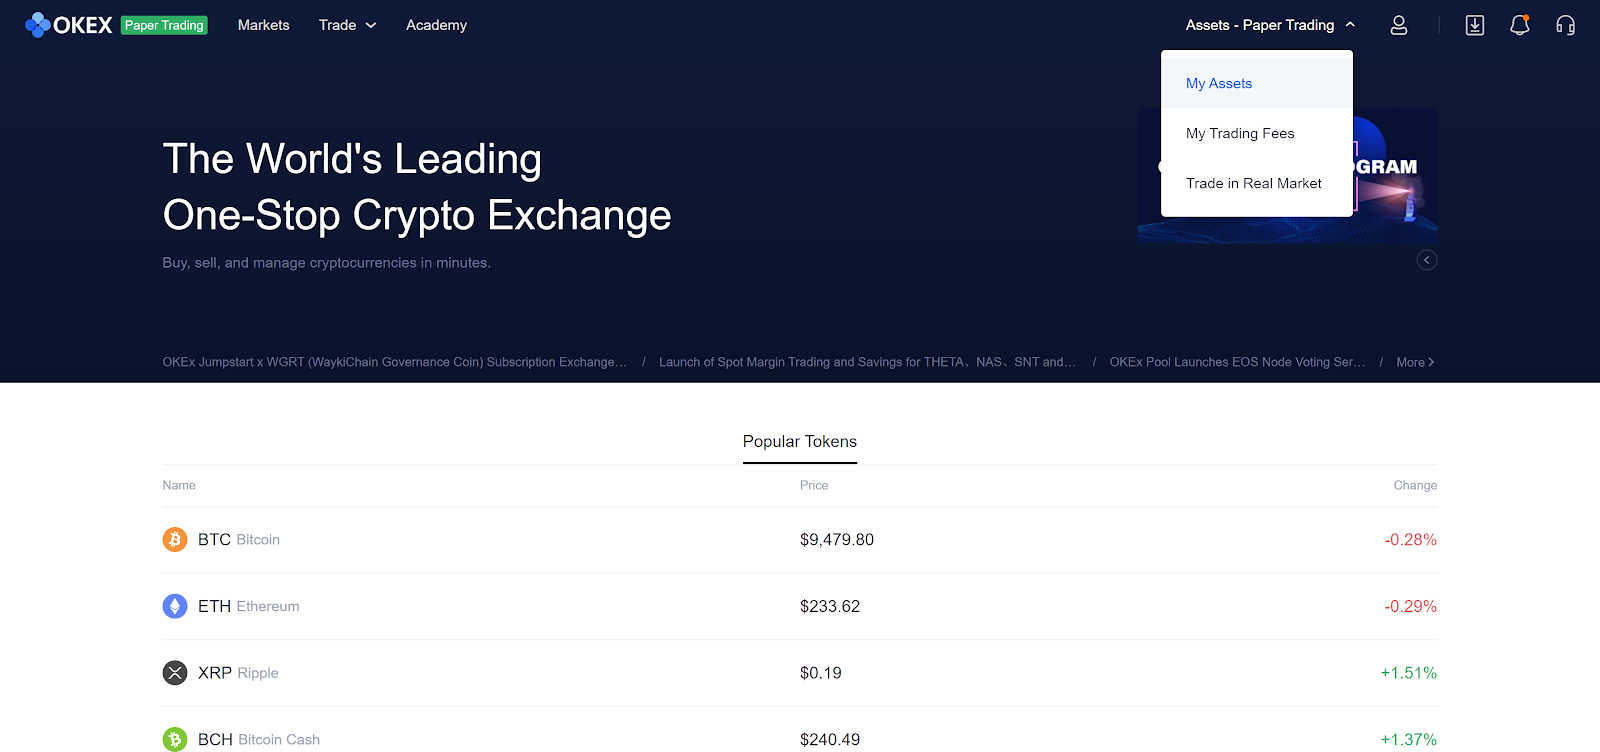The image size is (1600, 752).
Task: Toggle the Paper Trading badge
Action: [165, 25]
